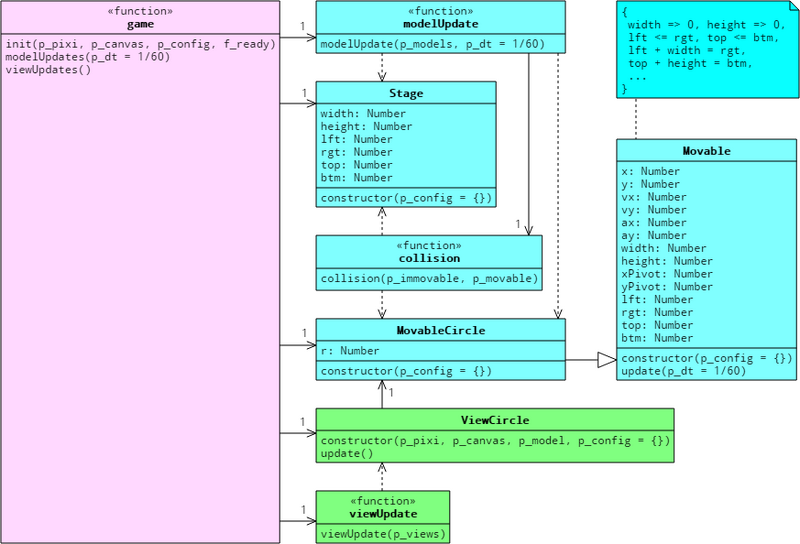Click the viewUpdate function header

[x=383, y=507]
